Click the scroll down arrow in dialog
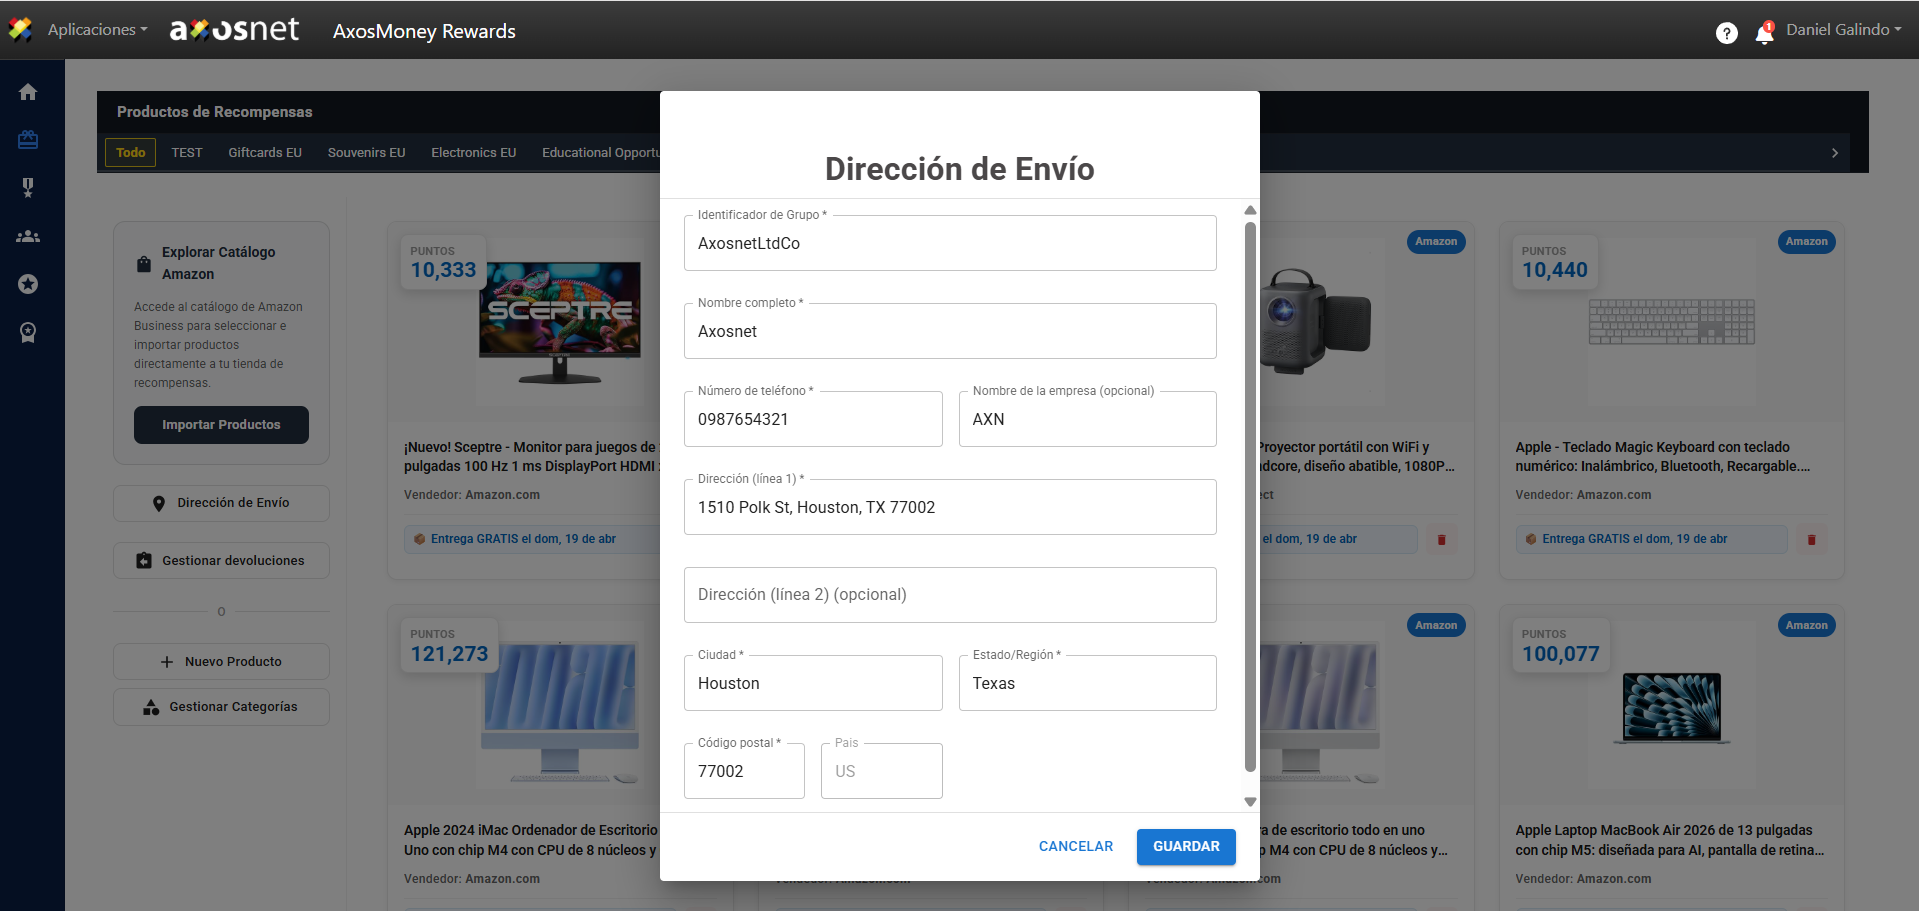This screenshot has height=911, width=1919. point(1249,802)
